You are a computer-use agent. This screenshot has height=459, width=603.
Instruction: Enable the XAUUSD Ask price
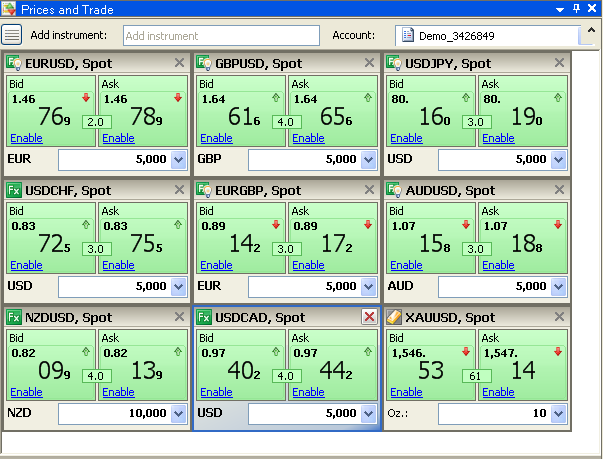pyautogui.click(x=498, y=392)
